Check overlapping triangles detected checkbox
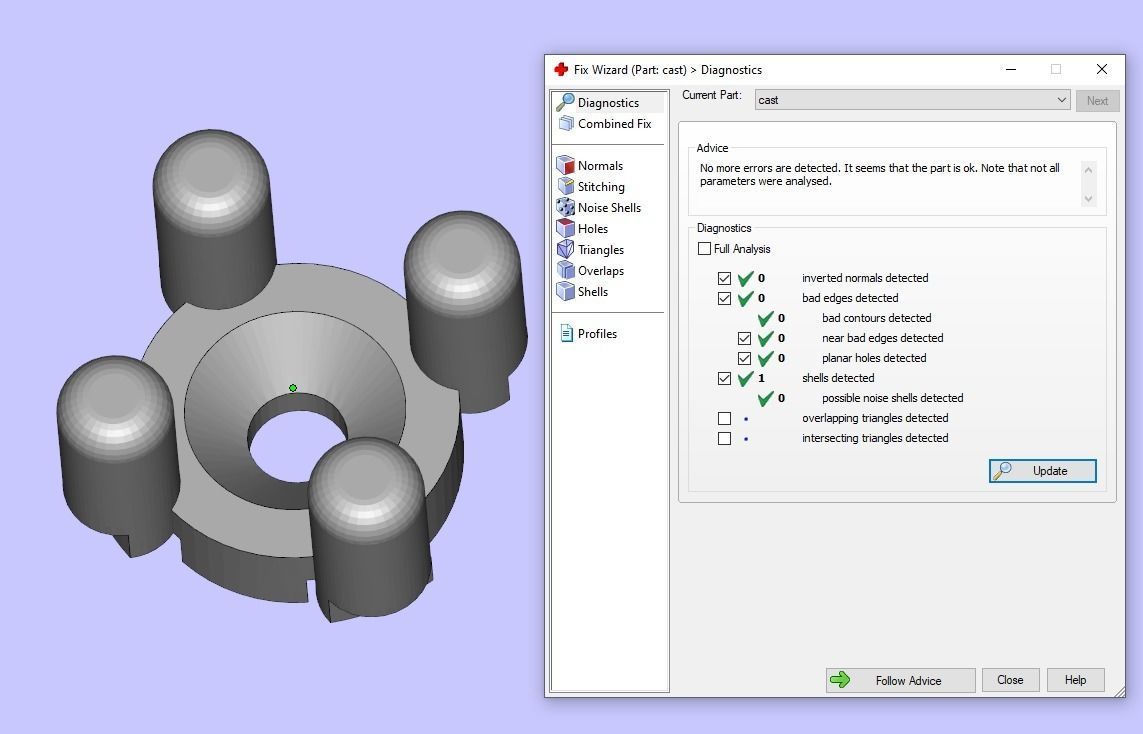Image resolution: width=1143 pixels, height=734 pixels. coord(724,418)
